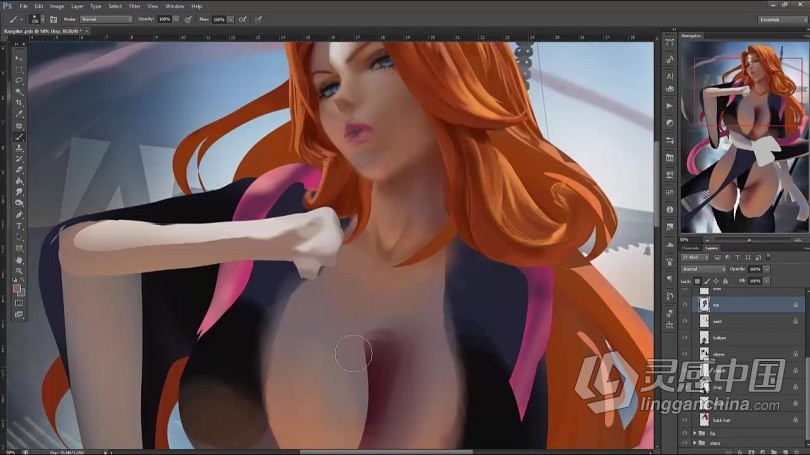
Task: Click the Navigator zoom slider
Action: point(749,240)
